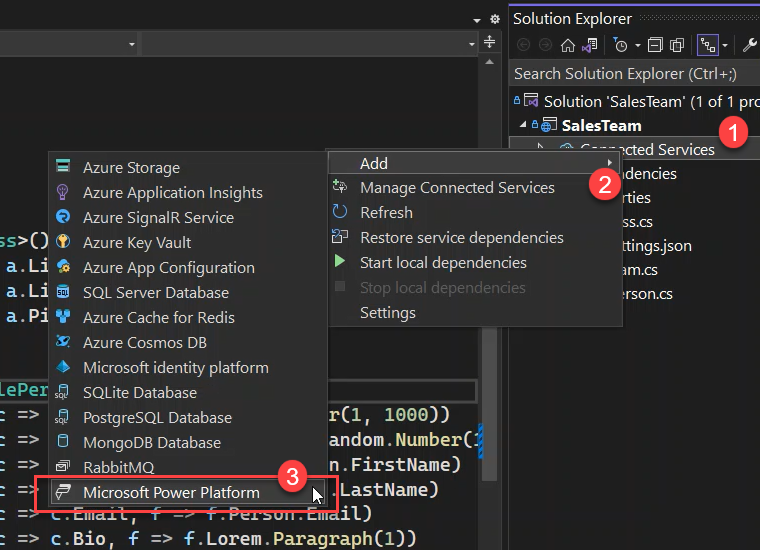760x550 pixels.
Task: Click the editor split window icon
Action: pos(490,42)
